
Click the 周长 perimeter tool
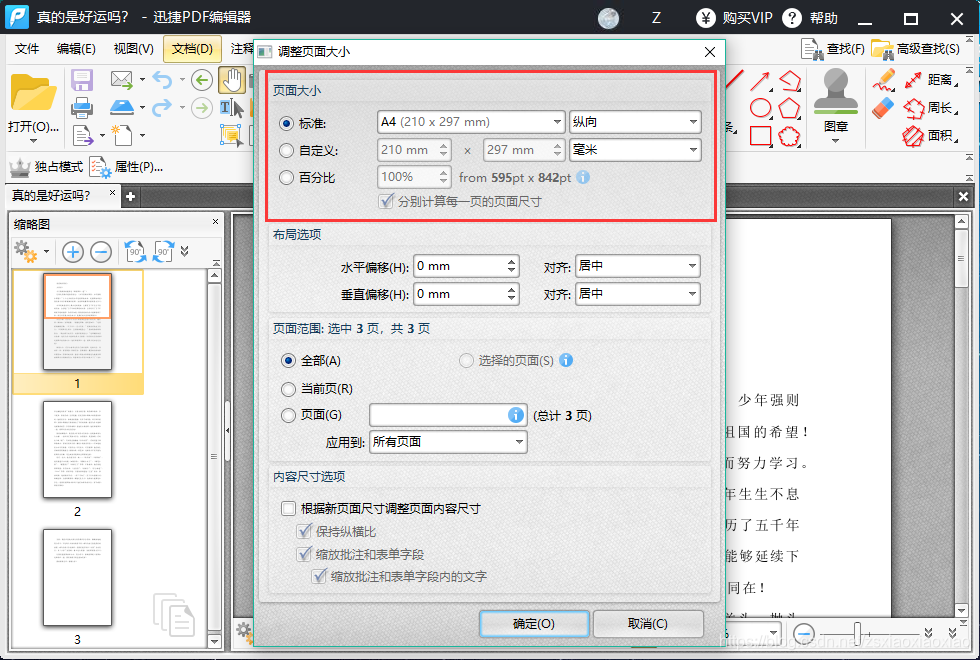pos(930,108)
